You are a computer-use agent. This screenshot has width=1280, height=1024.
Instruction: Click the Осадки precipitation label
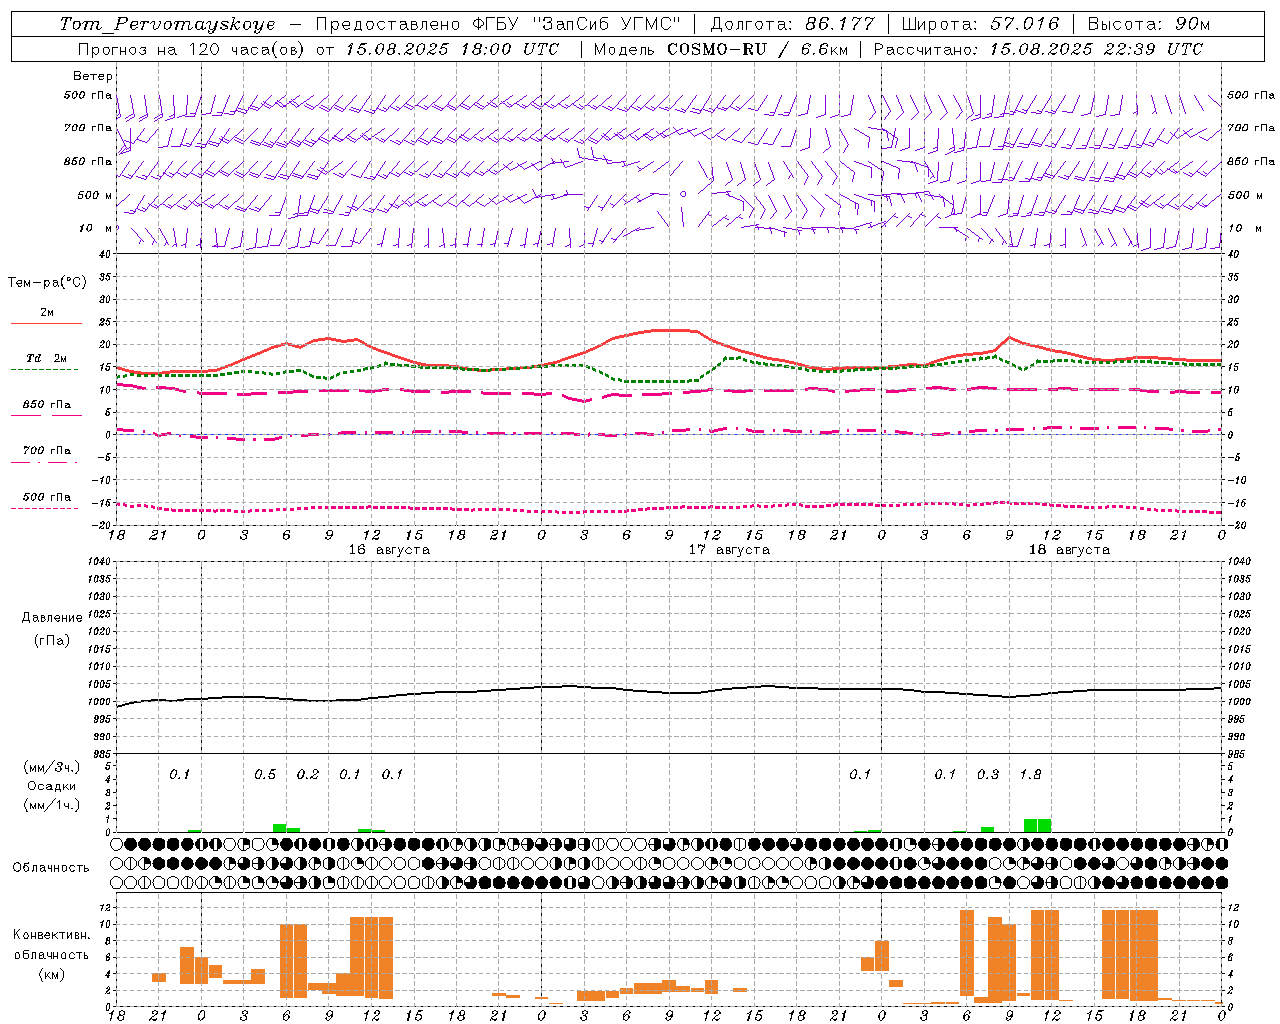52,786
